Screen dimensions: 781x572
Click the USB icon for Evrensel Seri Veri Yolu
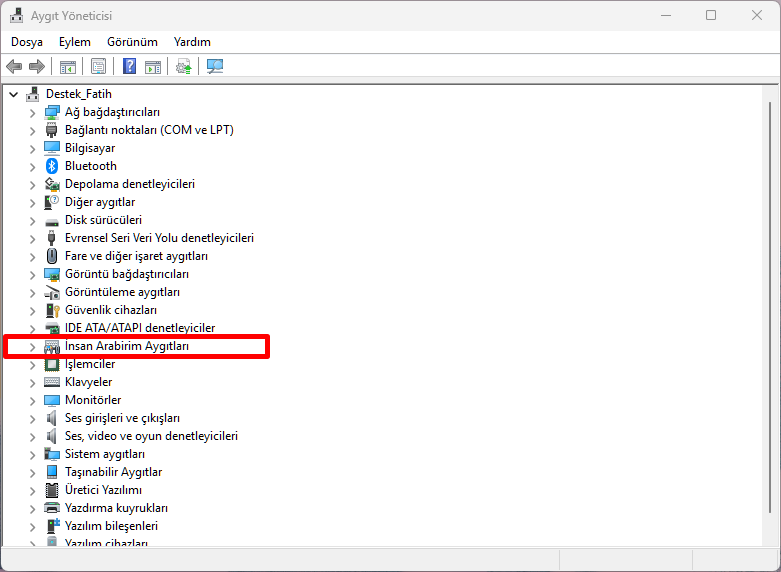pyautogui.click(x=52, y=238)
